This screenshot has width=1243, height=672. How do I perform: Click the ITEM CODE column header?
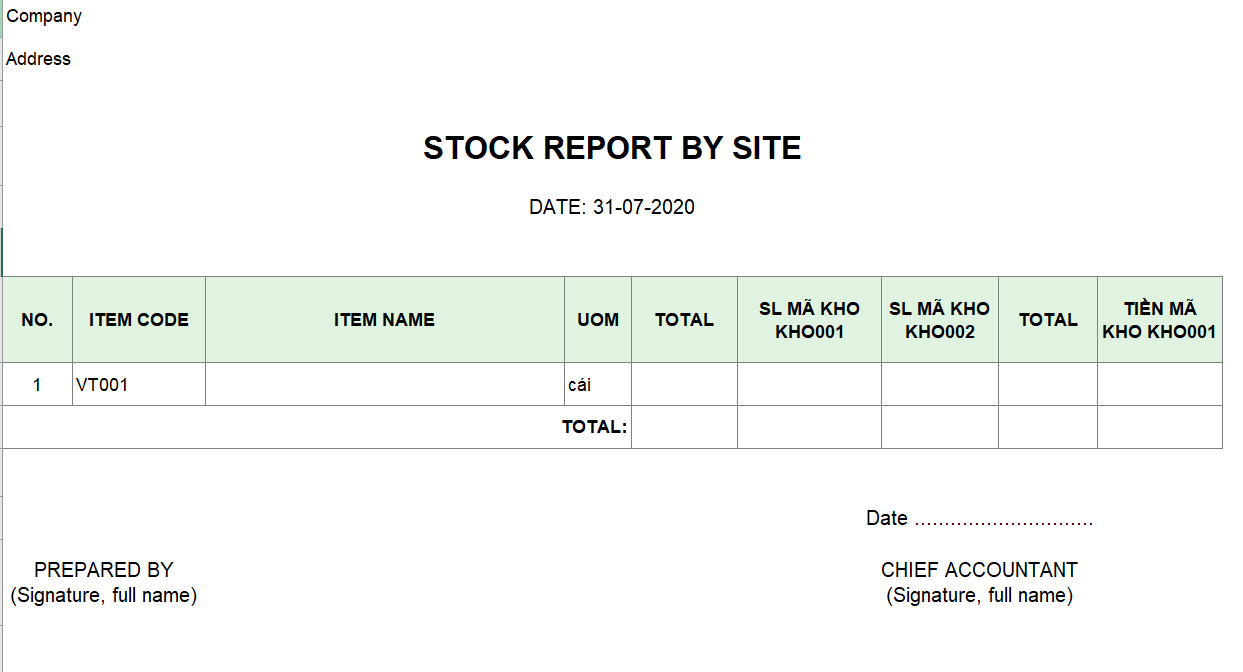click(139, 320)
